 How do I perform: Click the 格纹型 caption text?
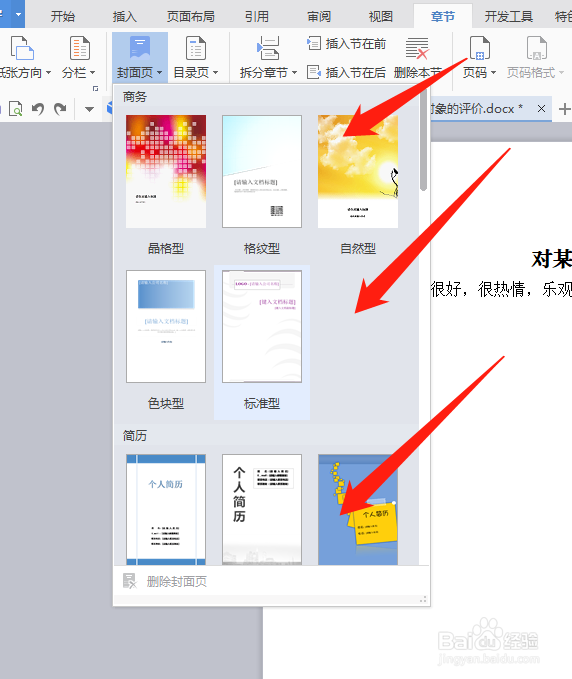[262, 249]
